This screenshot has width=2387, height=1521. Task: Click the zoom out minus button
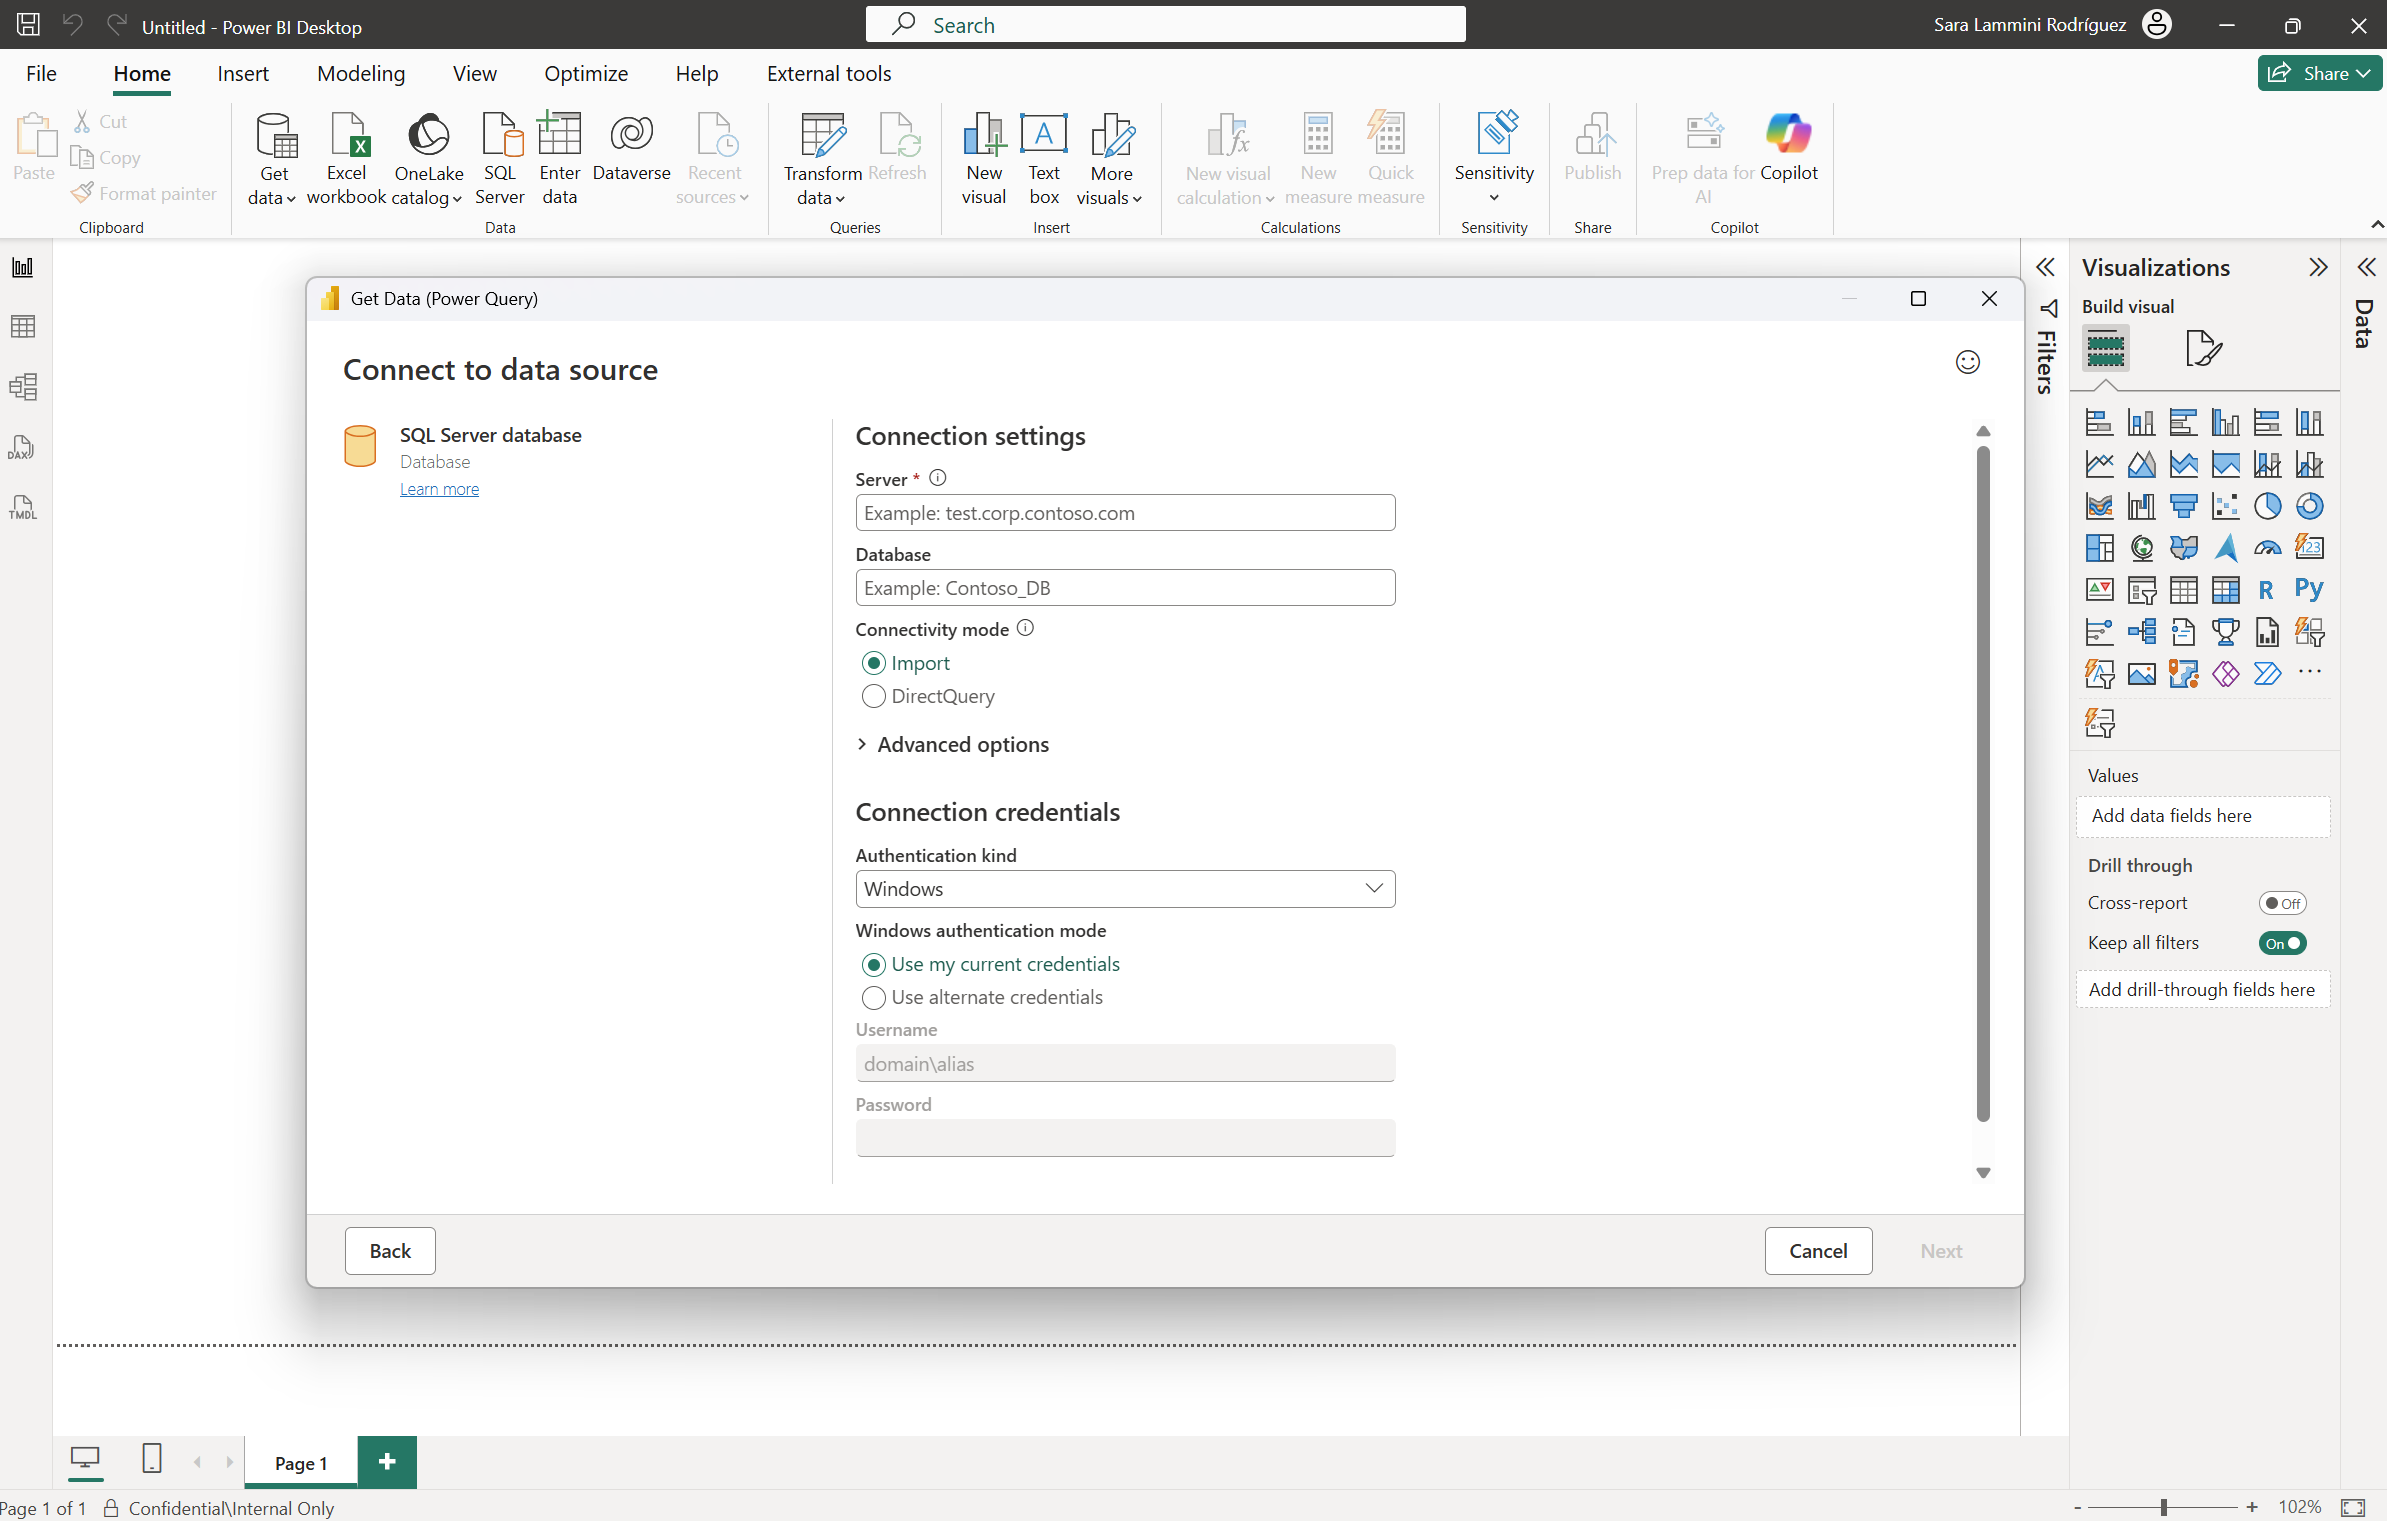2078,1507
